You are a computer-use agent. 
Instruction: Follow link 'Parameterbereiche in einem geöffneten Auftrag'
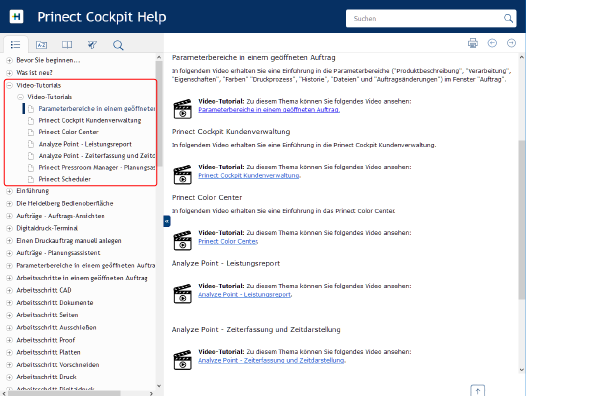point(269,110)
